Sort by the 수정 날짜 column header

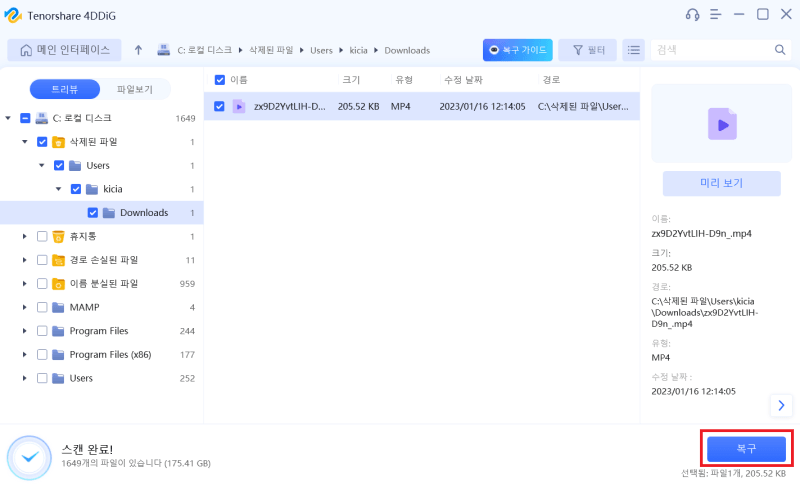(x=463, y=80)
